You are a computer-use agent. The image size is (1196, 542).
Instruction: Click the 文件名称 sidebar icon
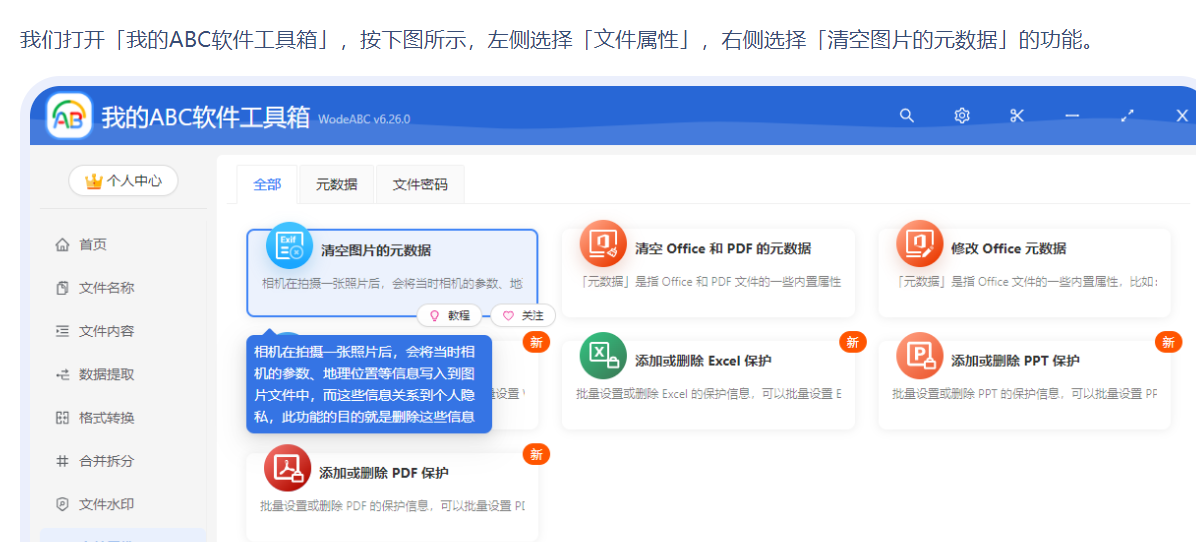click(63, 288)
